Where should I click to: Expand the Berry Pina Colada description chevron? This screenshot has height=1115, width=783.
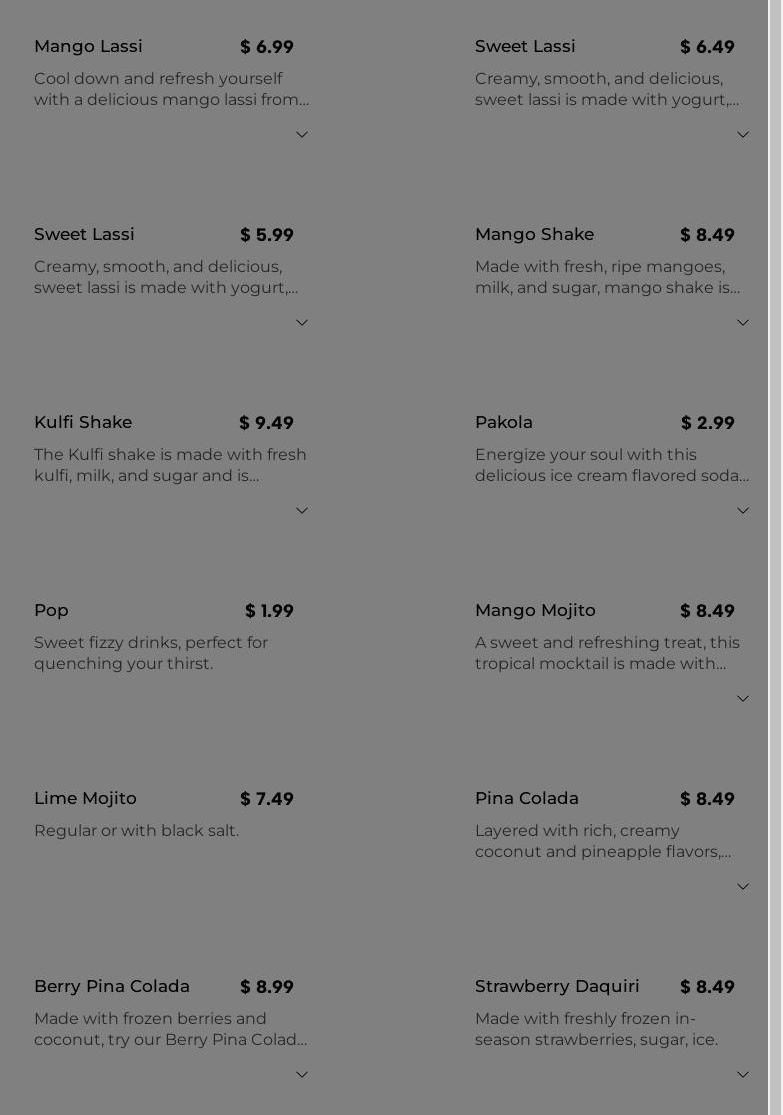point(301,1075)
